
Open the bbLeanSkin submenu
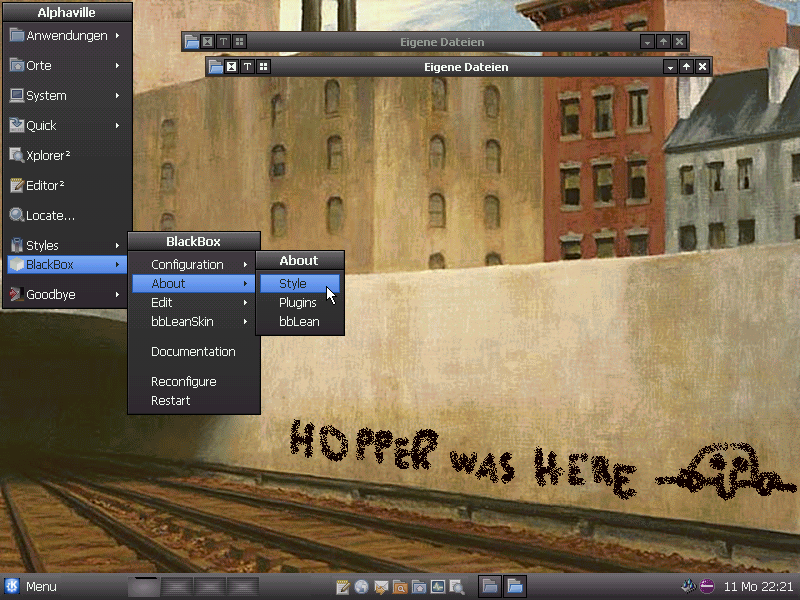(193, 321)
